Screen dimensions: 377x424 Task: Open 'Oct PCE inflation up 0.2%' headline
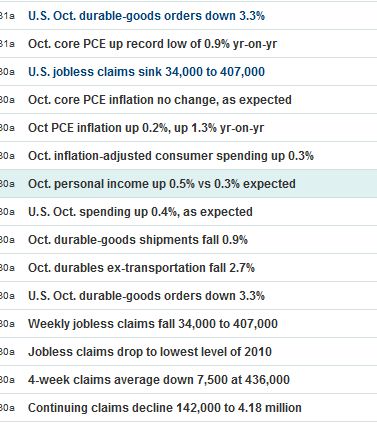pyautogui.click(x=146, y=128)
